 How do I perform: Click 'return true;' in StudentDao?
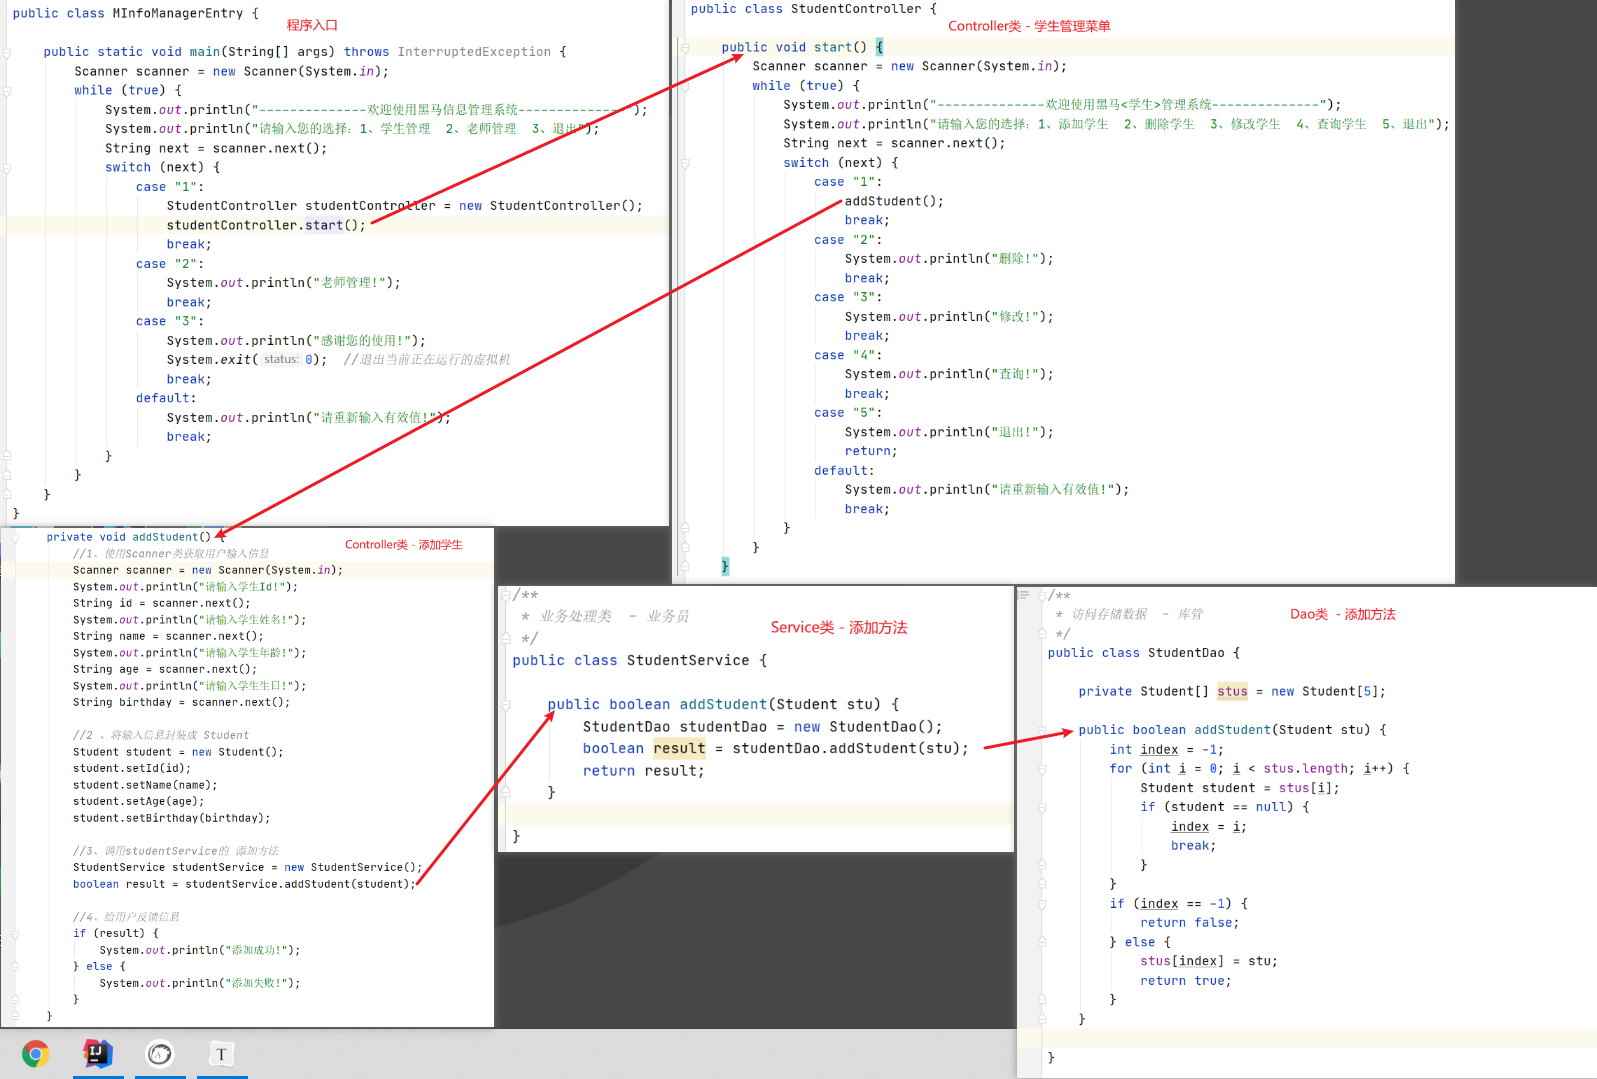click(1185, 981)
